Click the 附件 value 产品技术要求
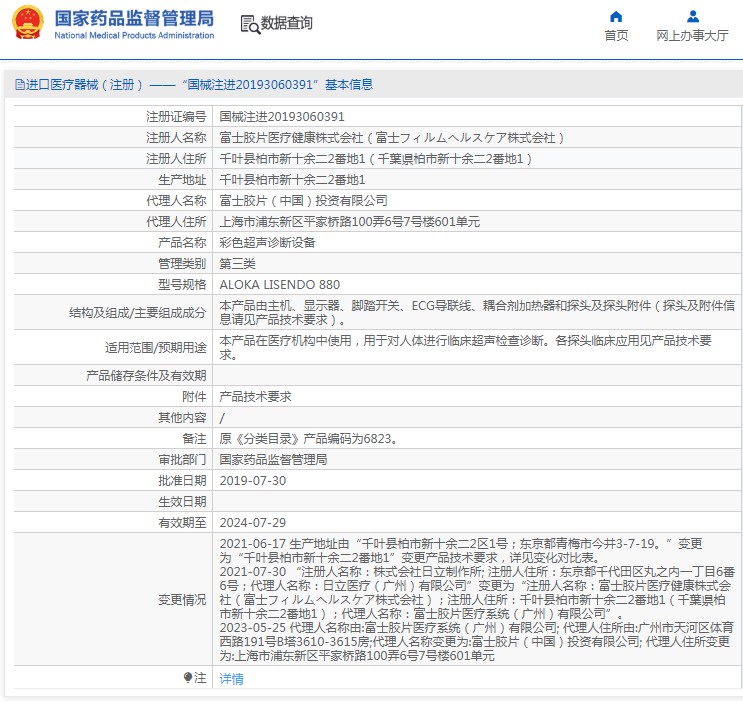743x704 pixels. pyautogui.click(x=255, y=397)
